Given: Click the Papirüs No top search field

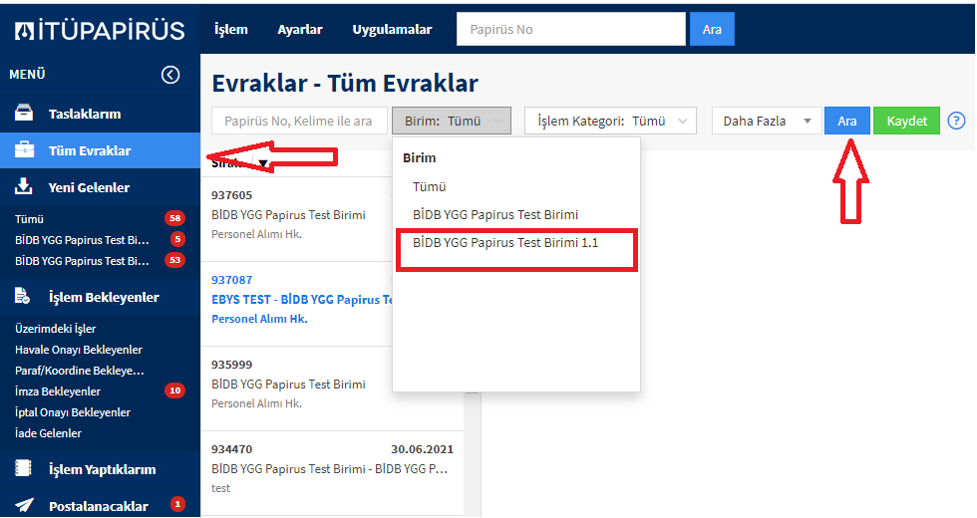Looking at the screenshot, I should pyautogui.click(x=571, y=29).
